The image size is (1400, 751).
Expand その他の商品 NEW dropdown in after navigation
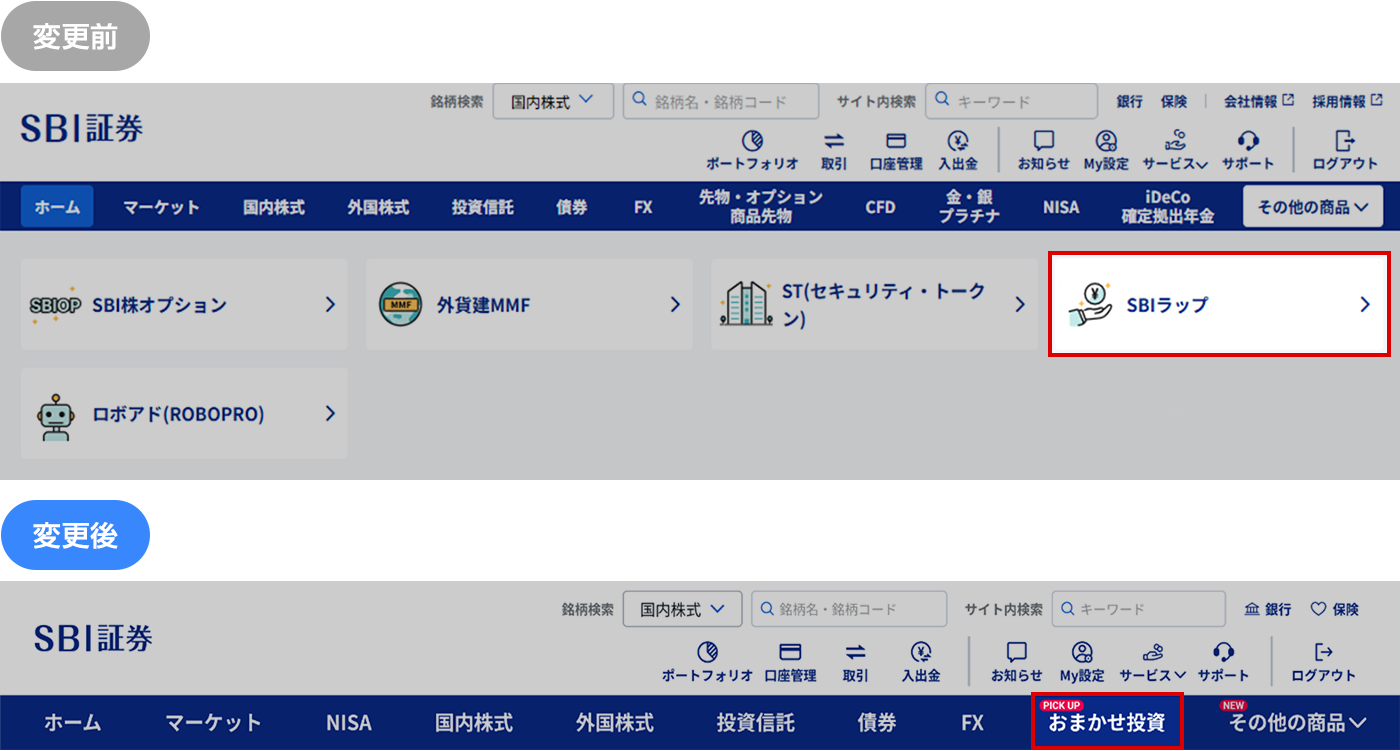(x=1296, y=723)
